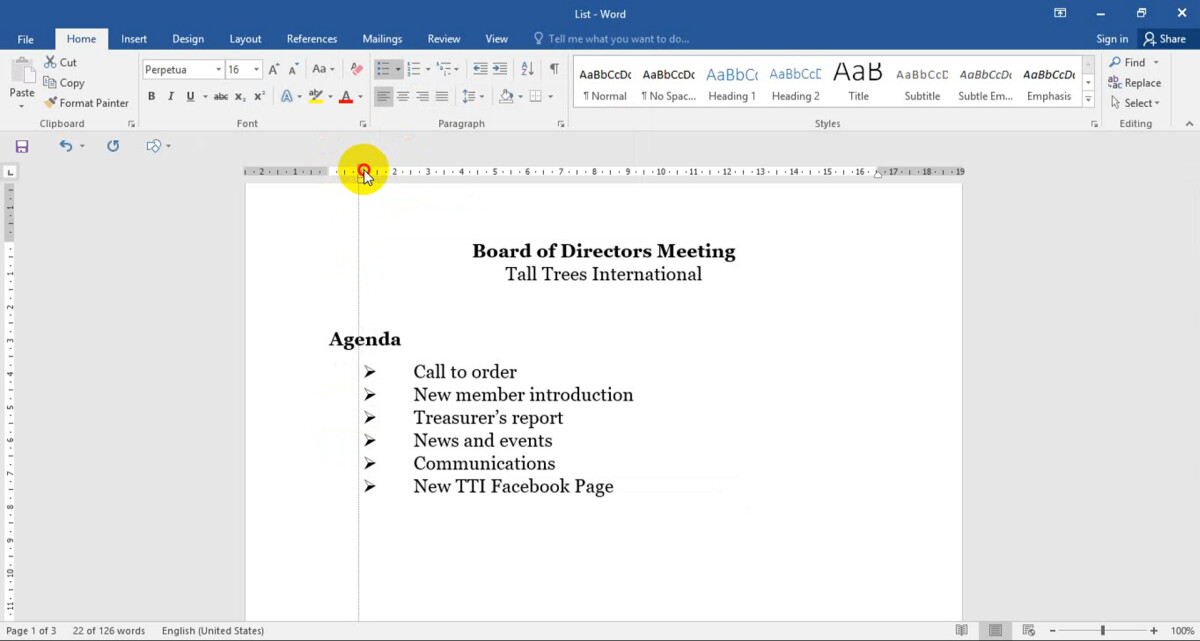Click the Sort icon in Paragraph group
Image resolution: width=1200 pixels, height=641 pixels.
[x=527, y=69]
